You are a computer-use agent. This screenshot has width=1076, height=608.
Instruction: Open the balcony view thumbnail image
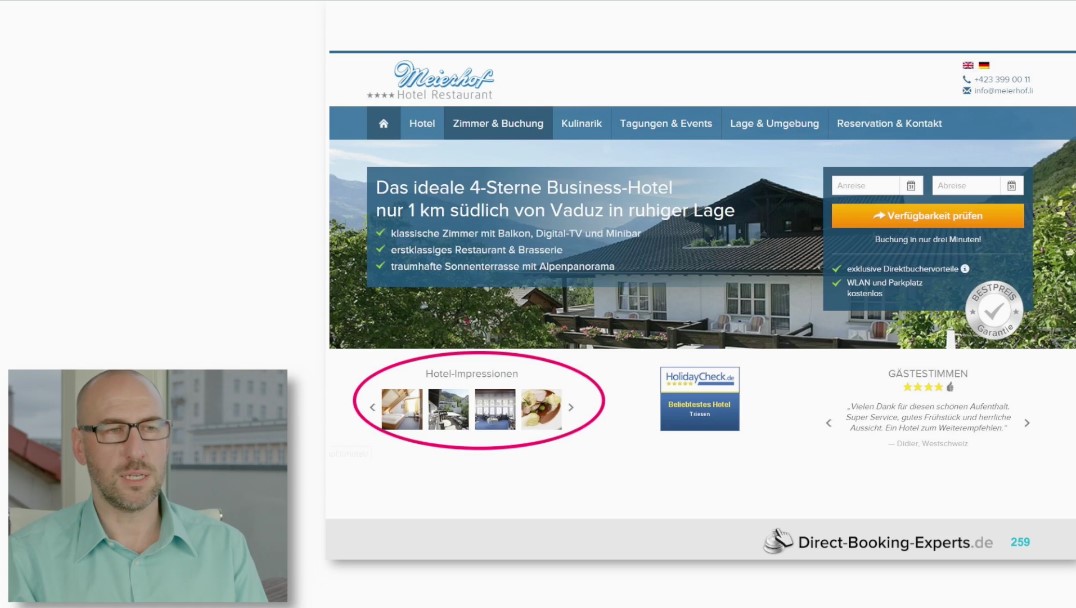click(448, 409)
